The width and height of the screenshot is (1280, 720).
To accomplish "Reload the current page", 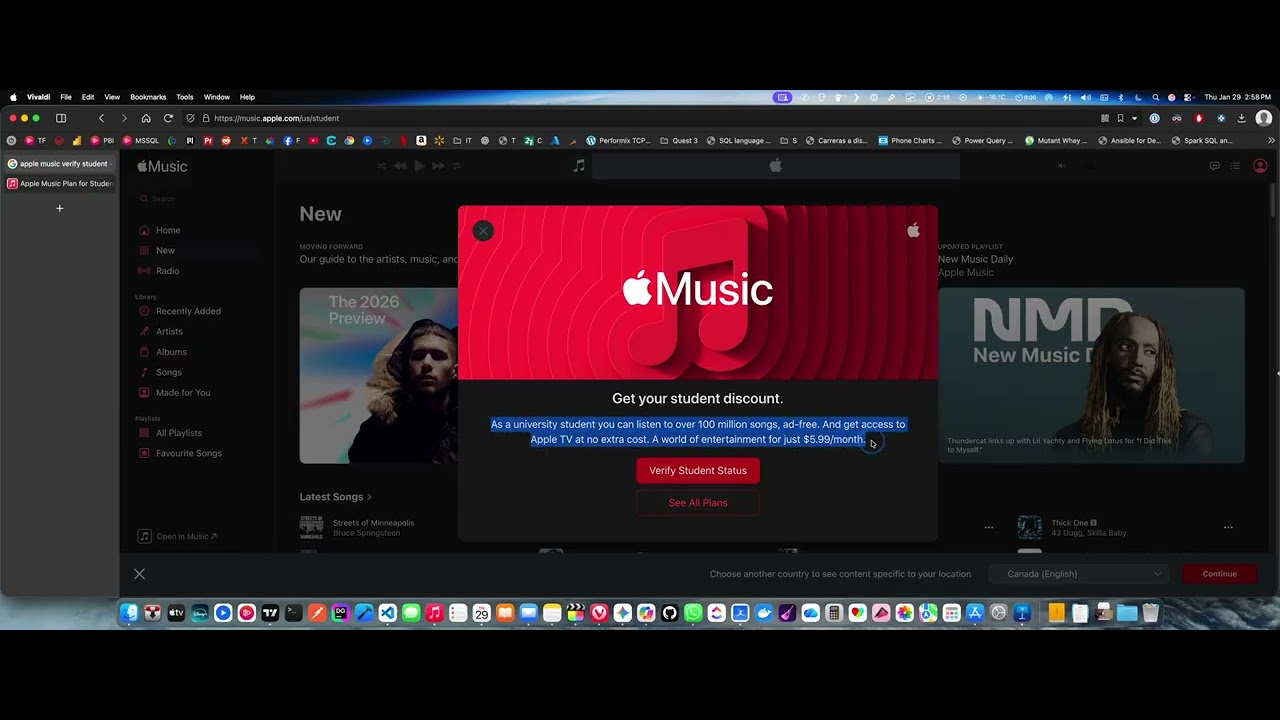I will tap(168, 118).
